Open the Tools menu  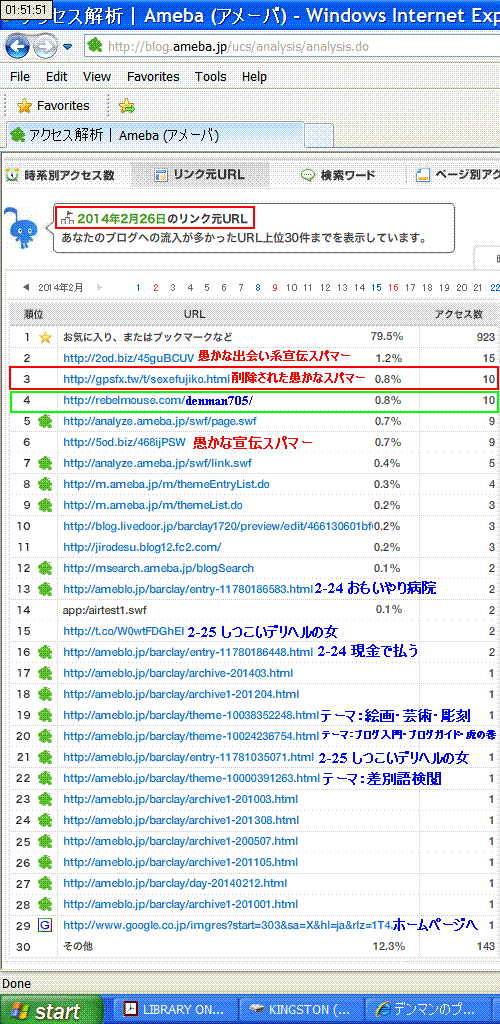pos(210,77)
